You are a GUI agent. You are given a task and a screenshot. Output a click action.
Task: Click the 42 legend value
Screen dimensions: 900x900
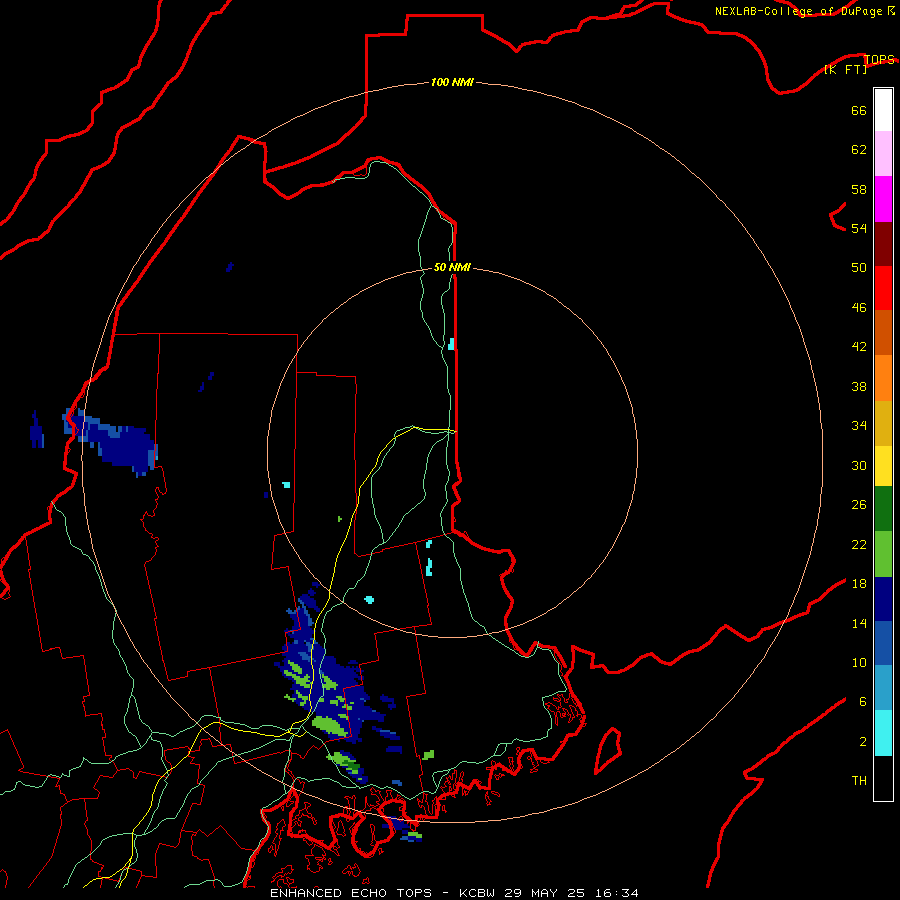[859, 347]
